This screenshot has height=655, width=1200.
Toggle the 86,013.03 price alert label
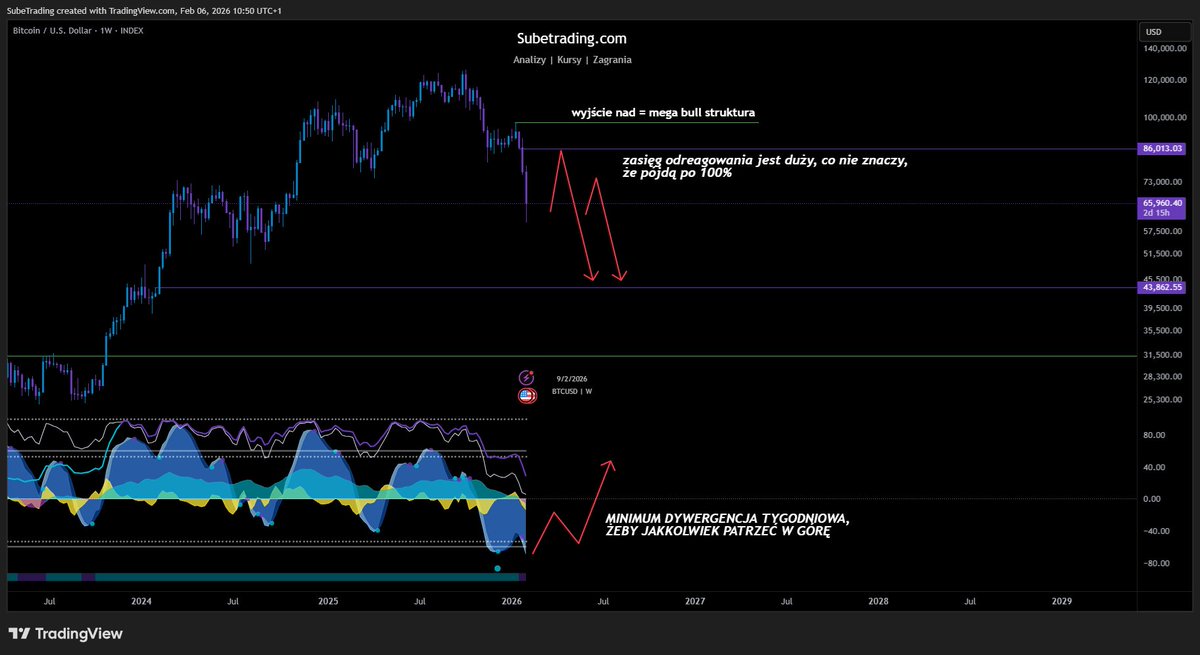1162,148
